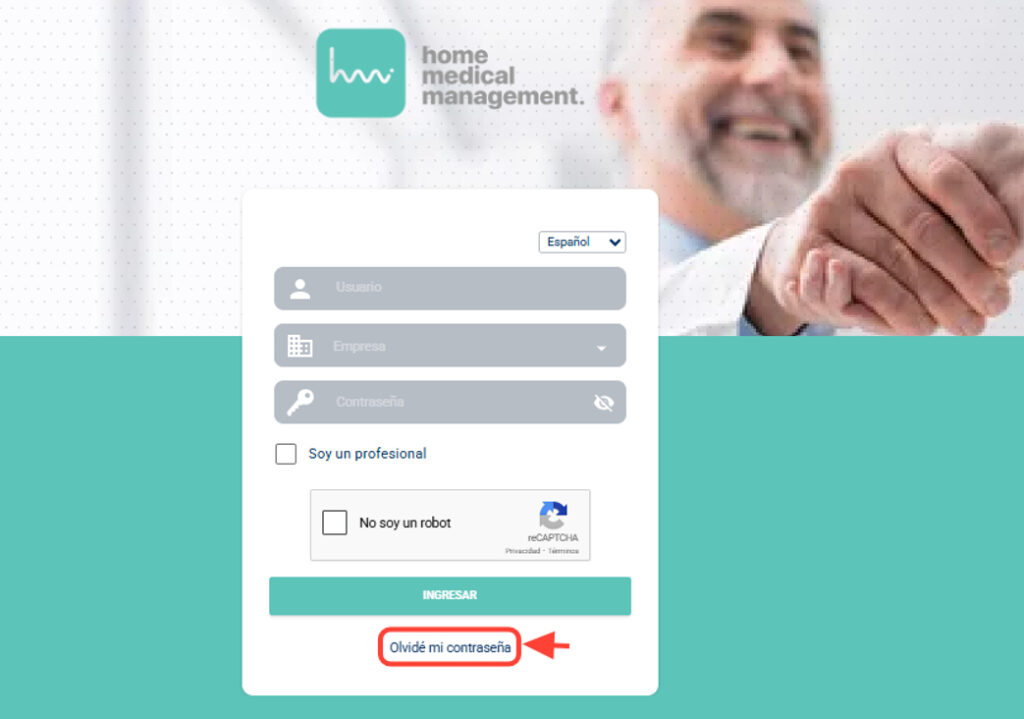Click the 'No soy un robot' label text
1024x719 pixels.
pyautogui.click(x=405, y=523)
